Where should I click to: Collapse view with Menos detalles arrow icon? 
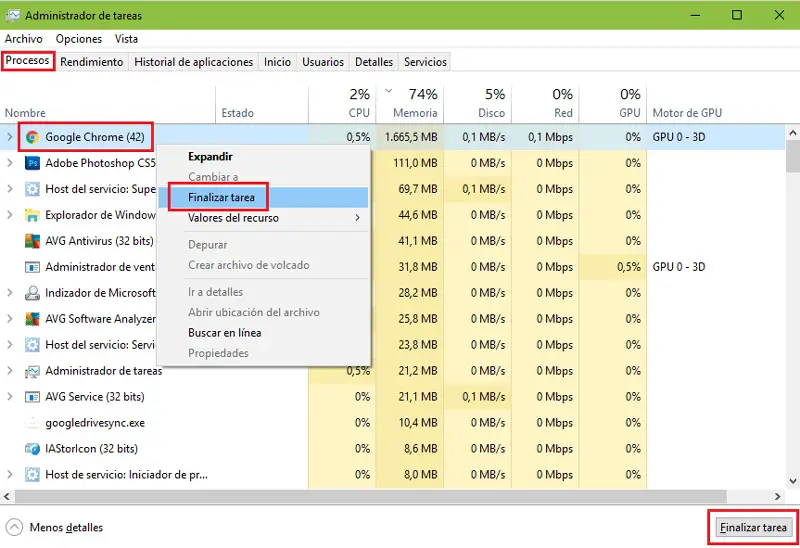tap(14, 527)
